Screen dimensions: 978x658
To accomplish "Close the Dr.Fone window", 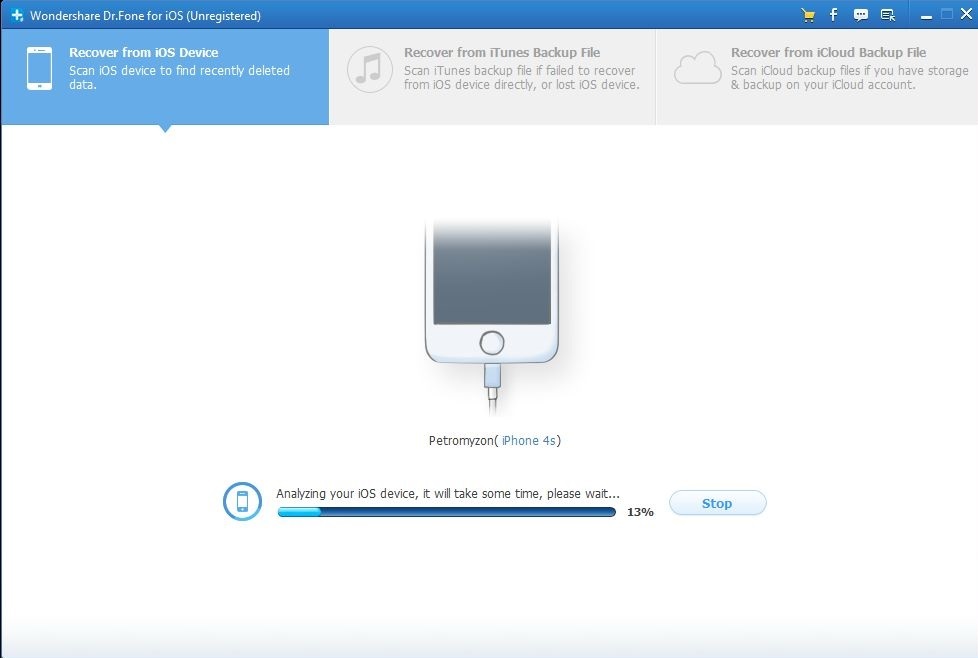I will tap(966, 14).
